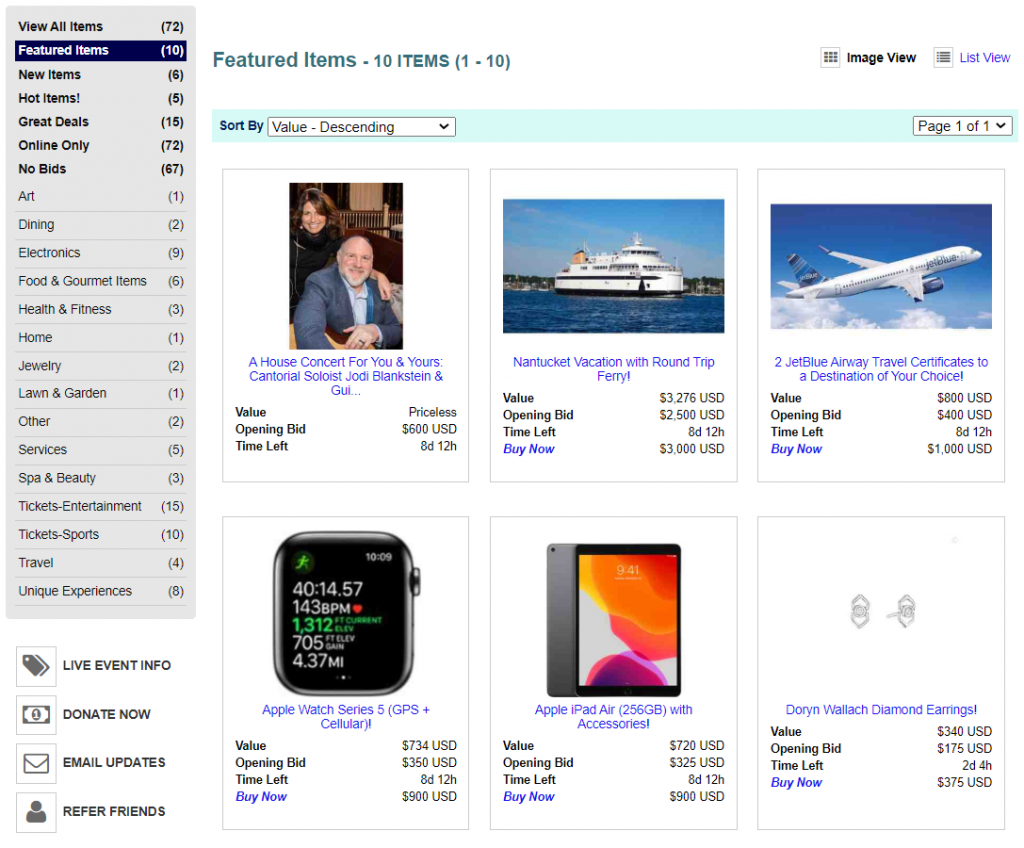Screen dimensions: 1024x848
Task: Open Spa & Beauty category
Action: click(x=101, y=478)
